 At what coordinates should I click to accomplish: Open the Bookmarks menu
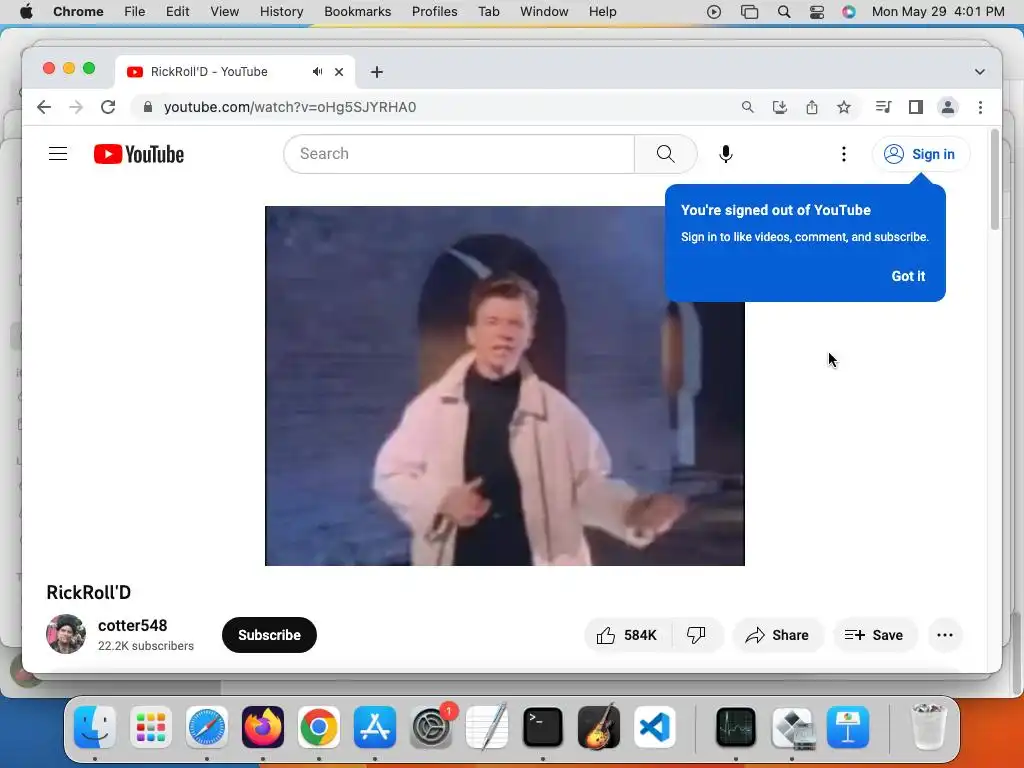pyautogui.click(x=358, y=12)
